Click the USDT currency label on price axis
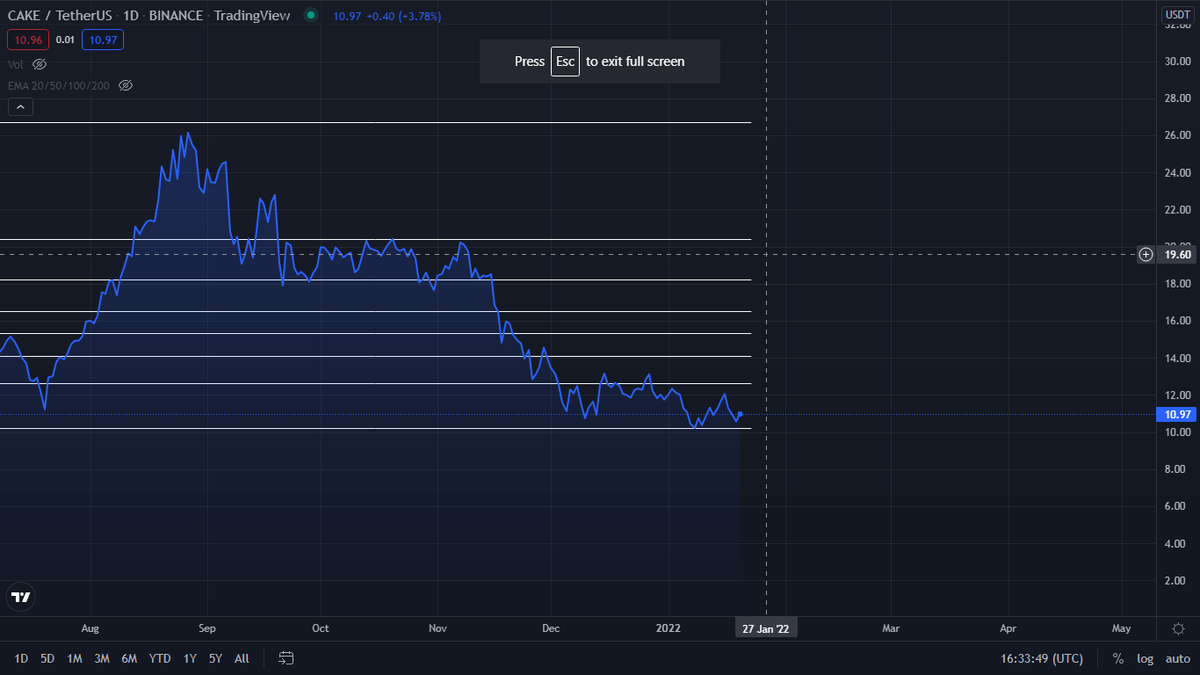 pos(1177,15)
